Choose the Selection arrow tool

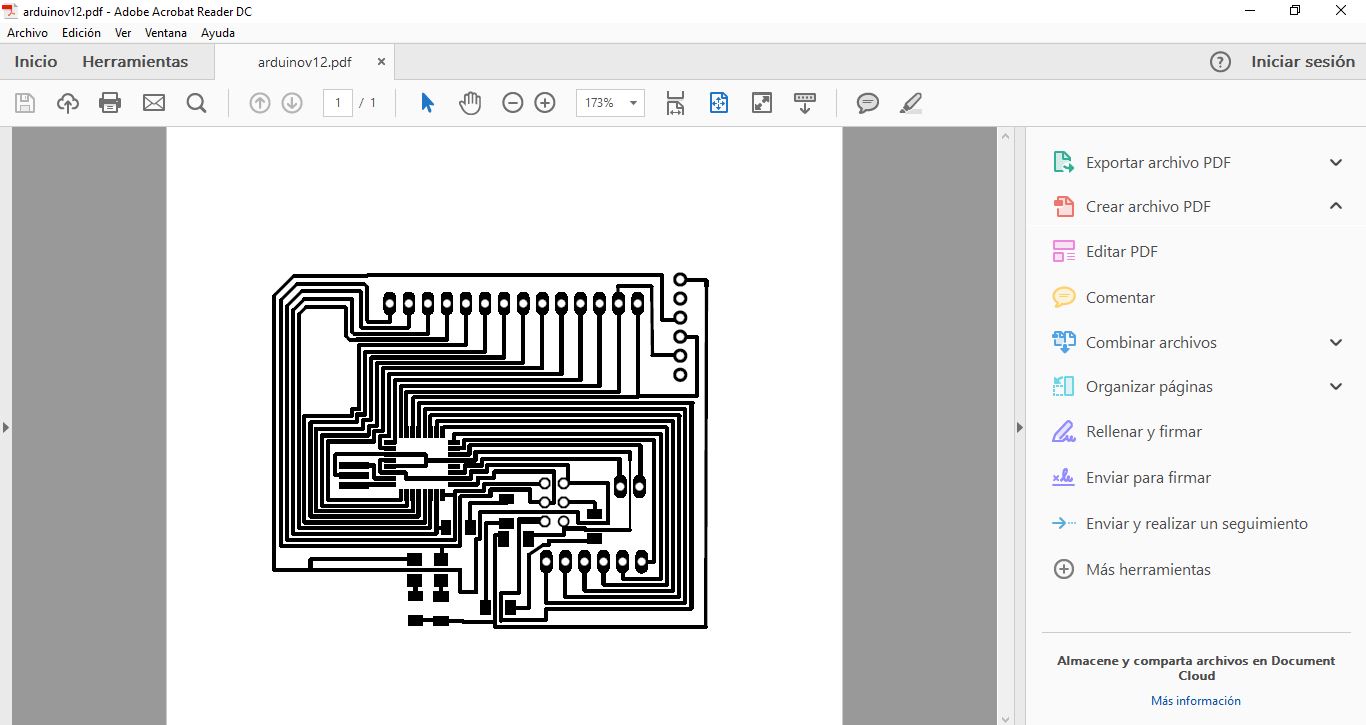pos(427,102)
